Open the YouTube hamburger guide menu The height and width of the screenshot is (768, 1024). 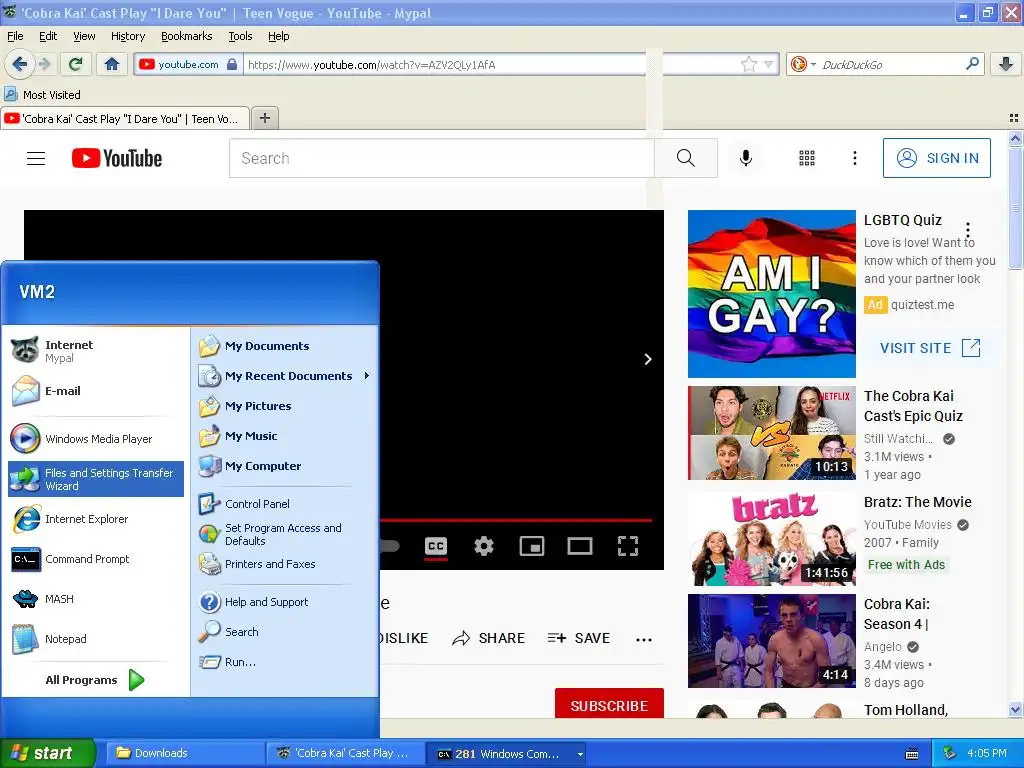[x=36, y=158]
